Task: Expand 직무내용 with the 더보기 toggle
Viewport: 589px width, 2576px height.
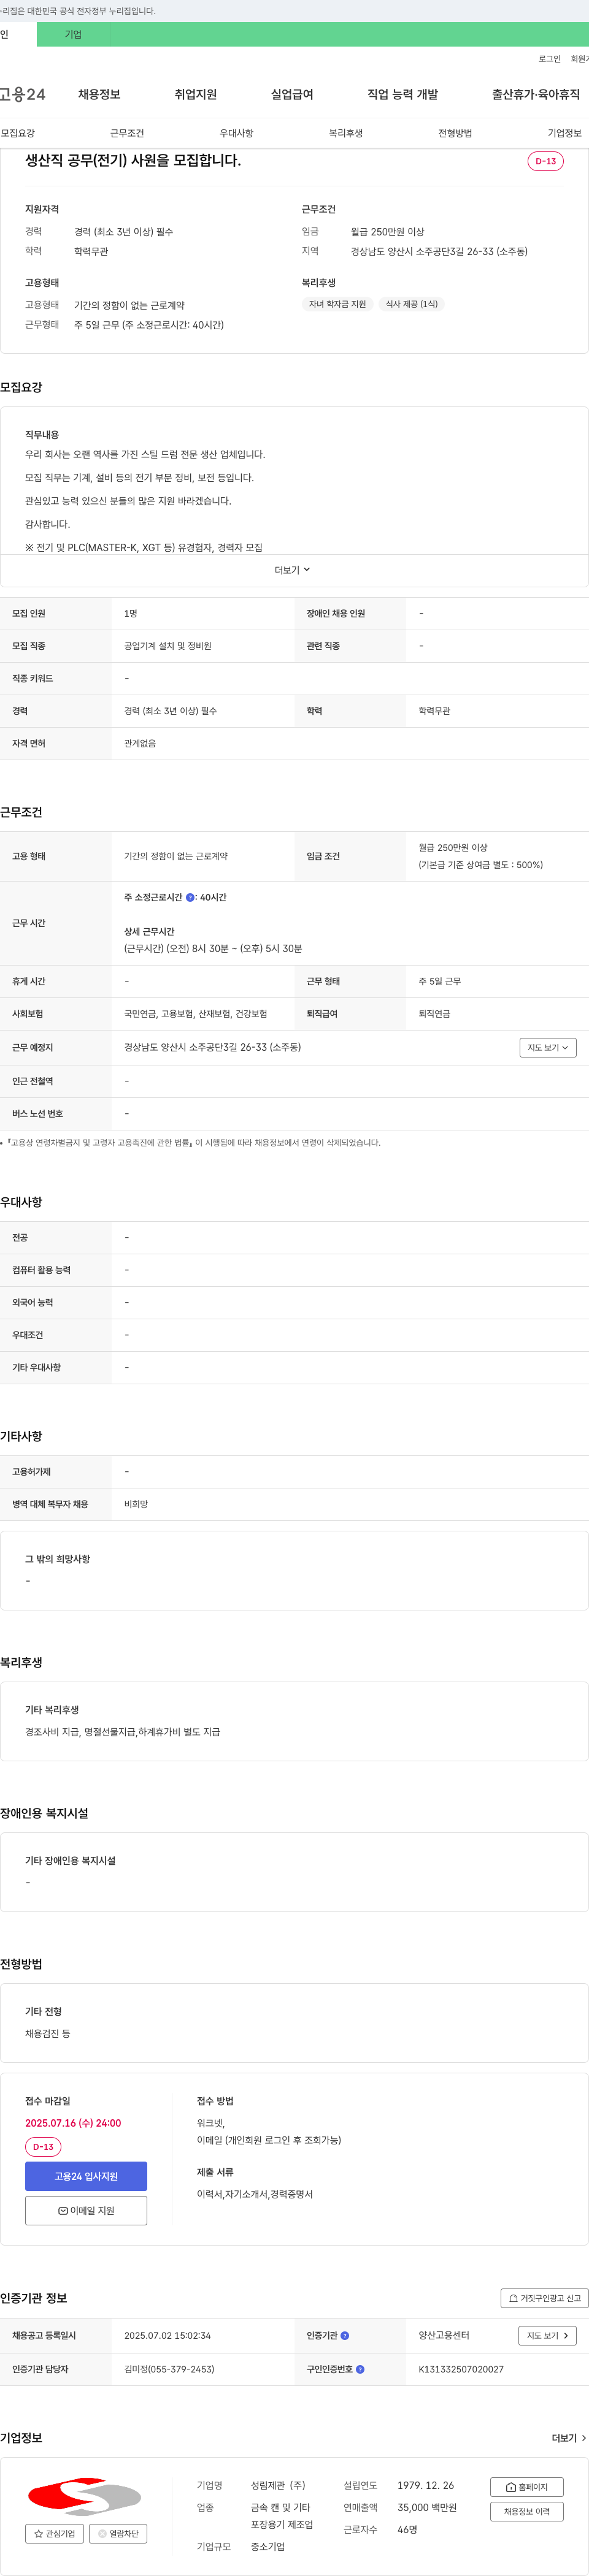Action: (293, 570)
